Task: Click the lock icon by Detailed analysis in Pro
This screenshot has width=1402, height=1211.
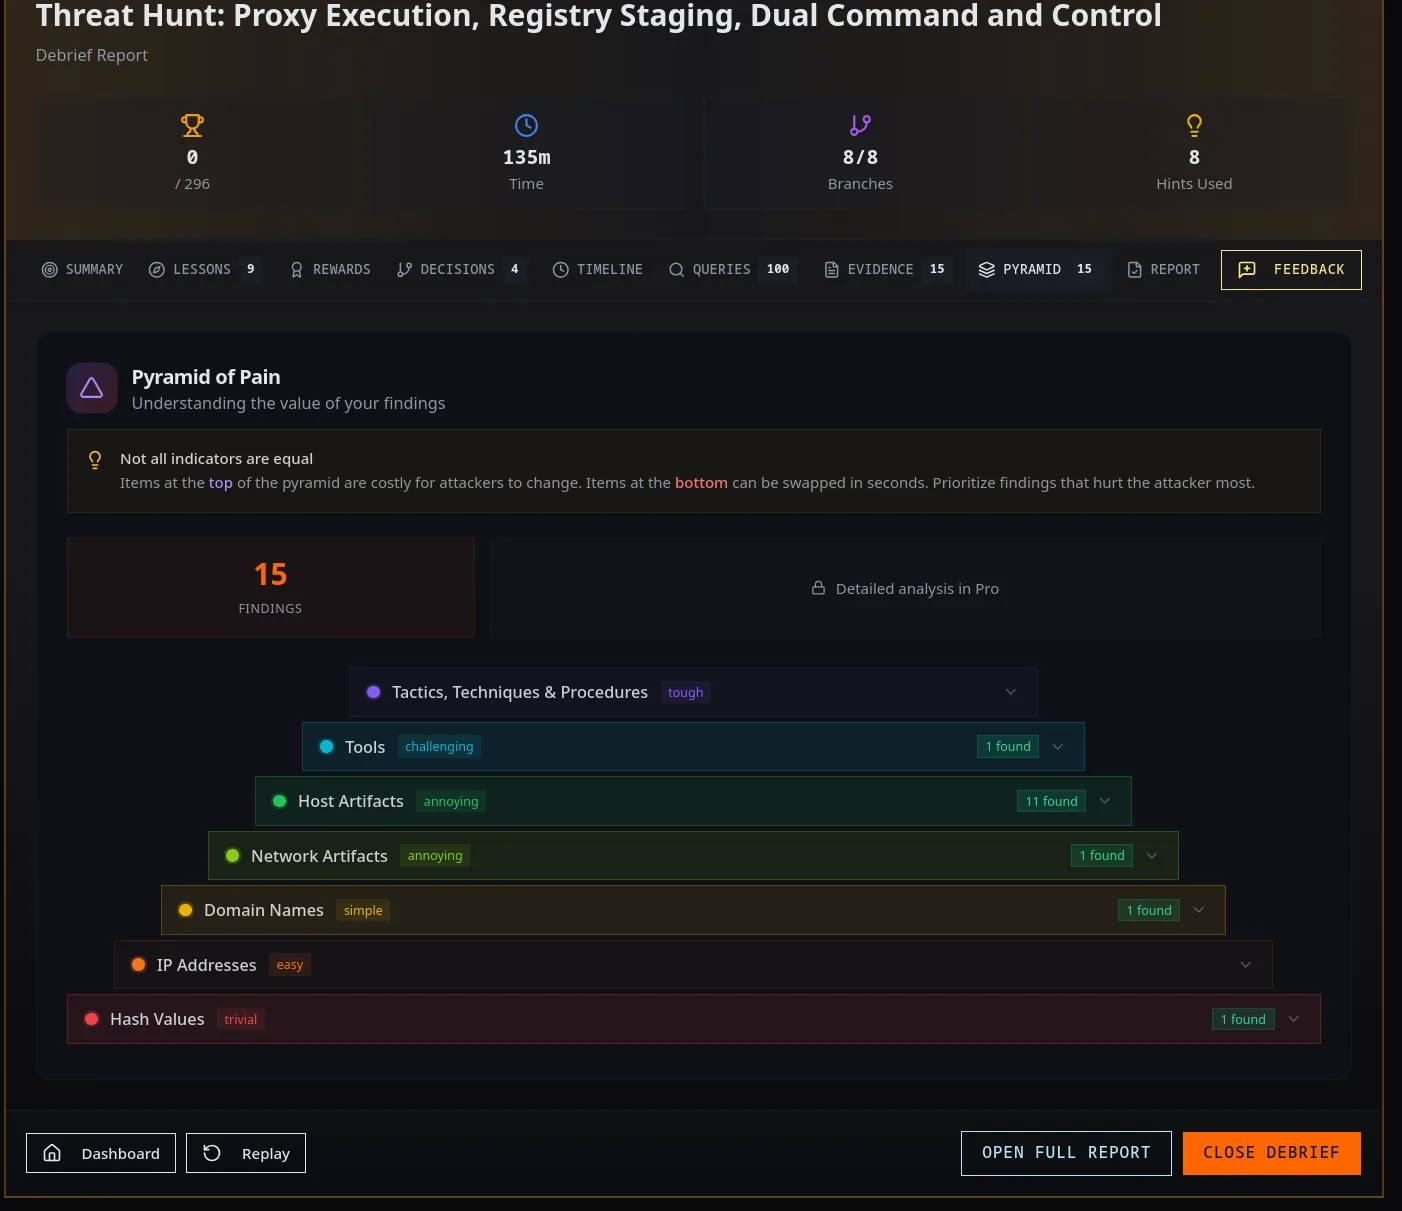Action: pyautogui.click(x=818, y=588)
